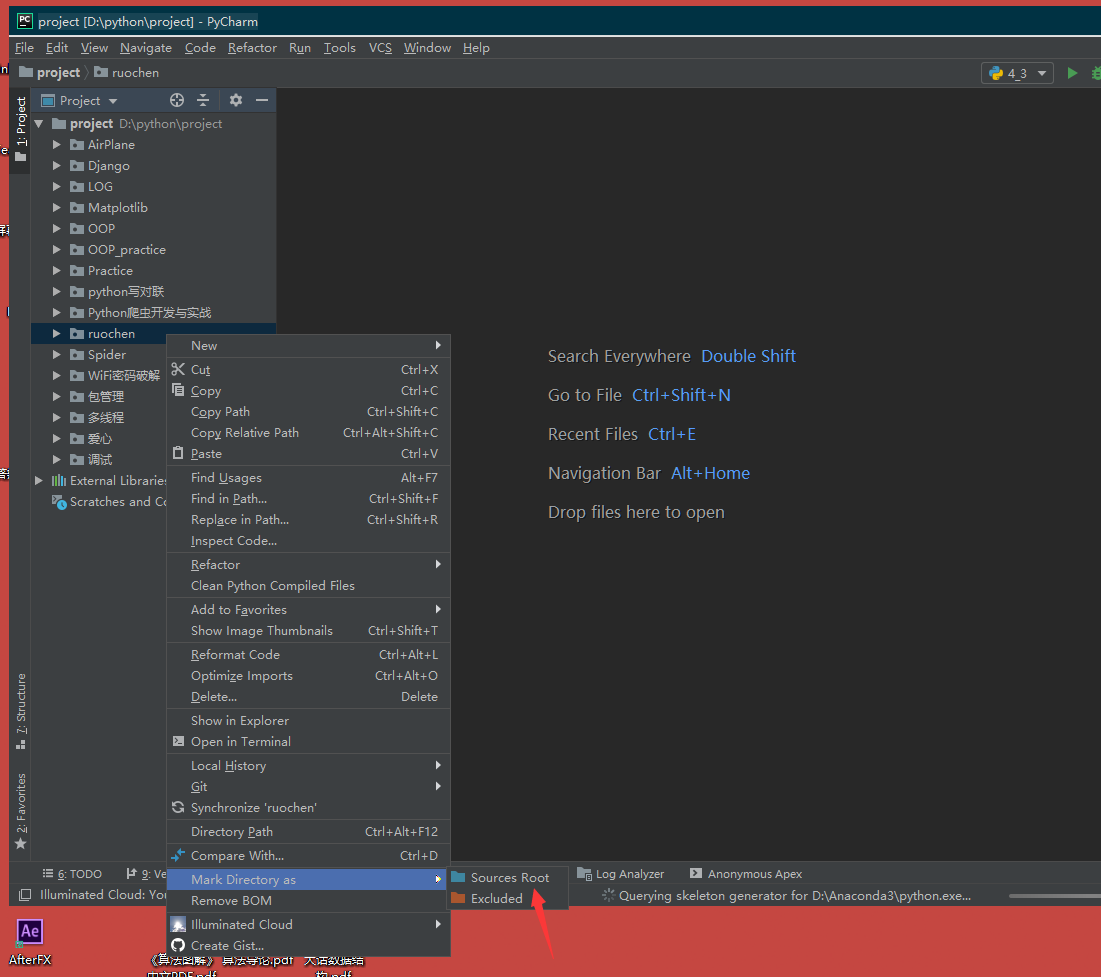
Task: Choose Excluded option
Action: 507,898
